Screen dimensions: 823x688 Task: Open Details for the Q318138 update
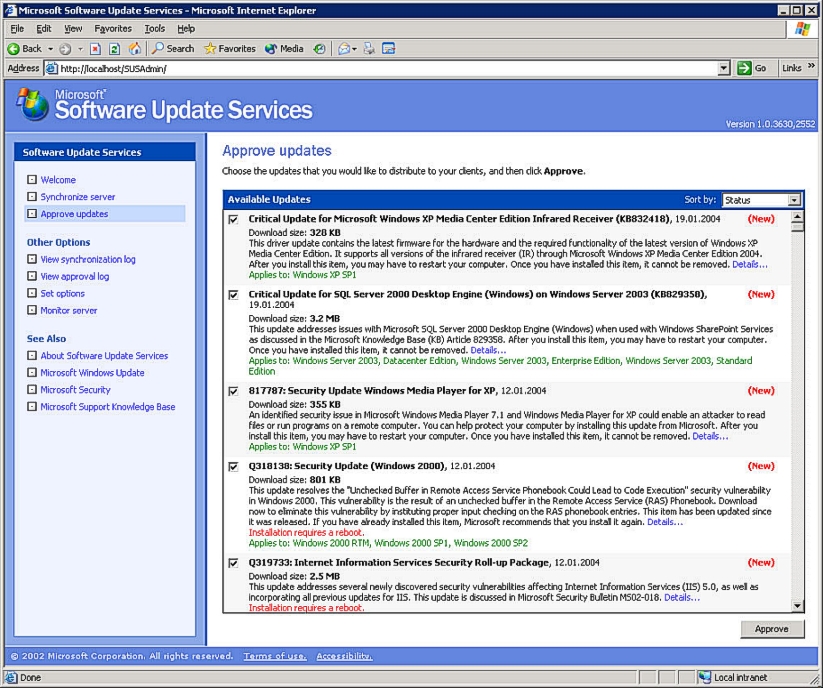[x=665, y=522]
